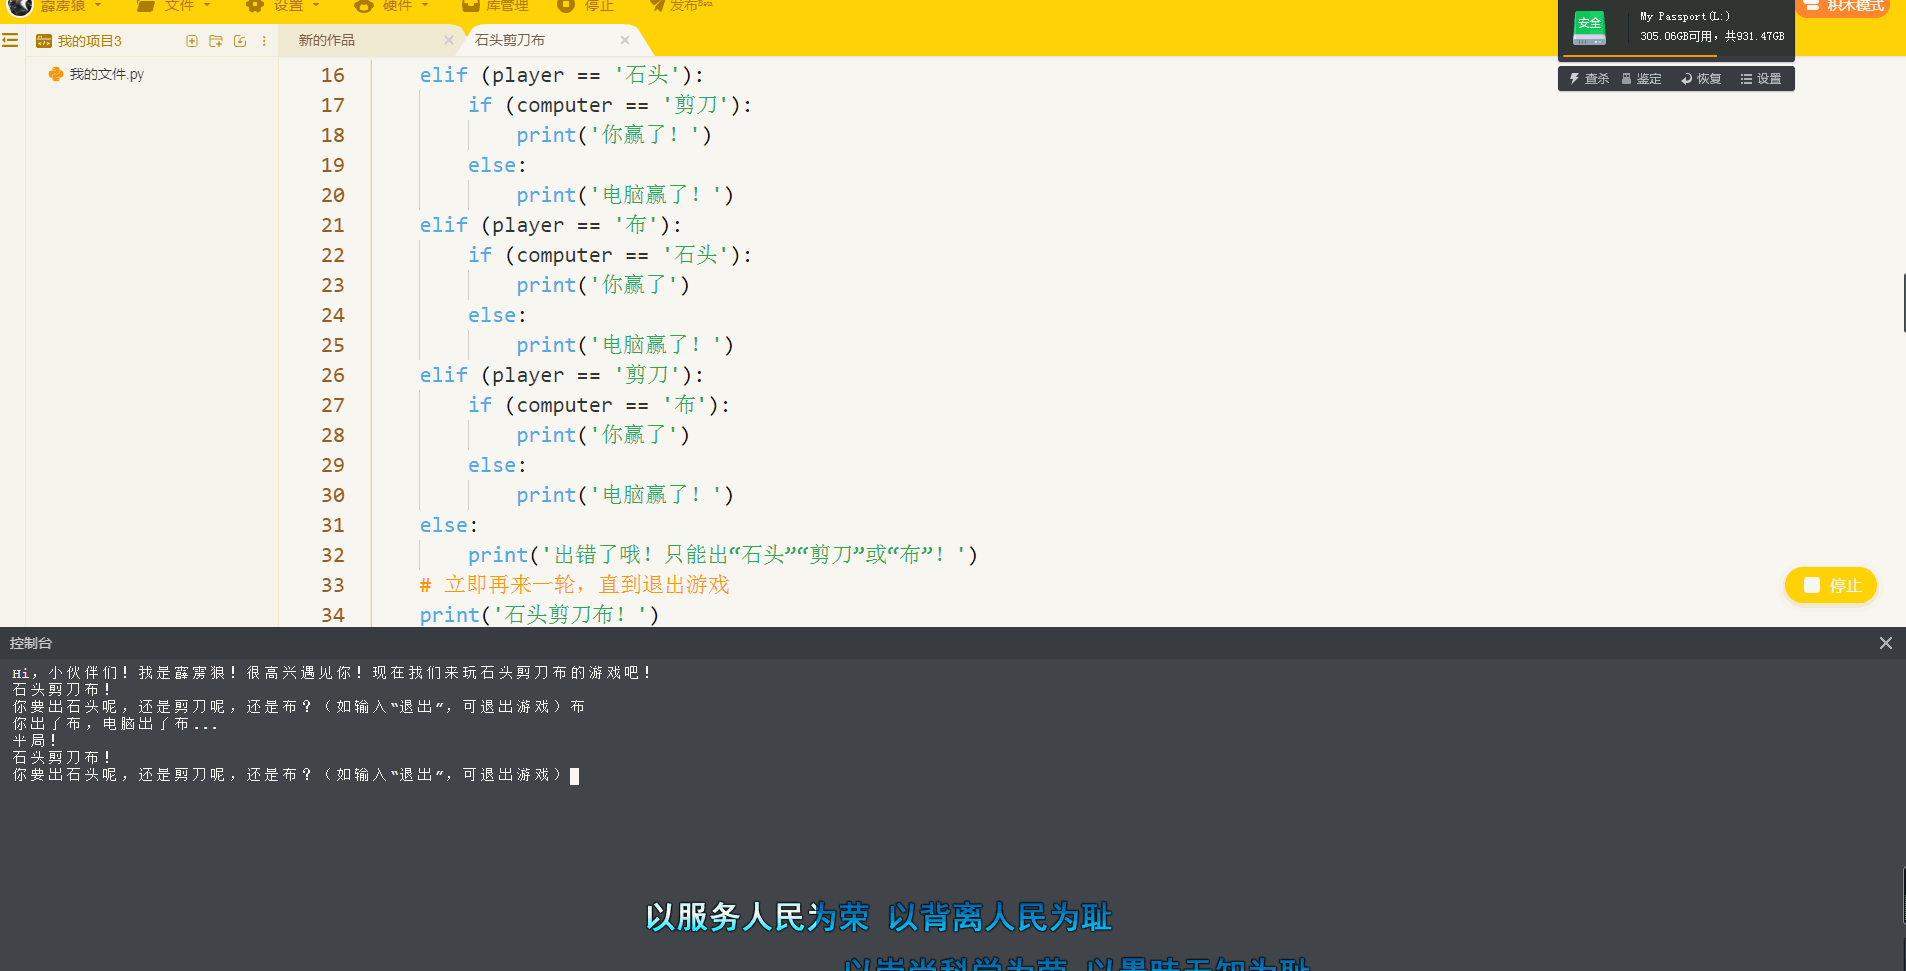Click the else: on line 19
This screenshot has width=1906, height=971.
point(497,165)
